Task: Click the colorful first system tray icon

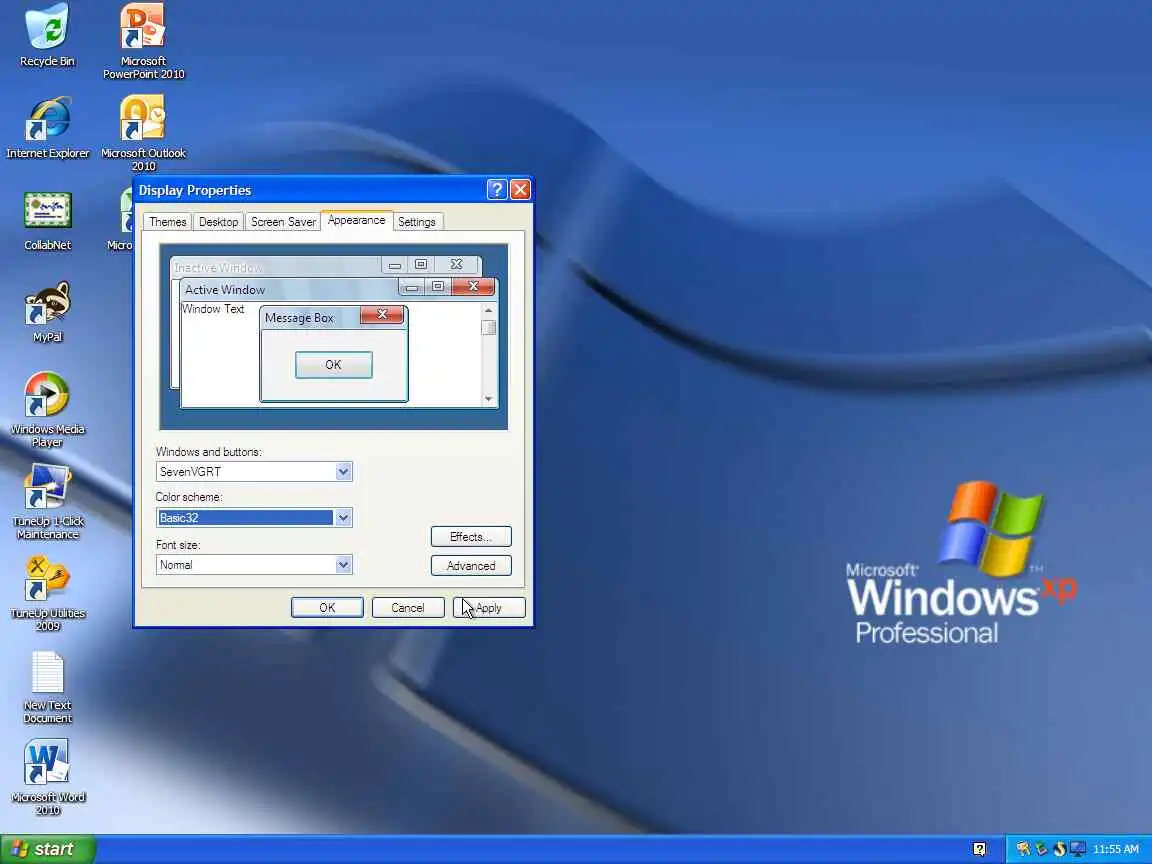Action: tap(1023, 849)
